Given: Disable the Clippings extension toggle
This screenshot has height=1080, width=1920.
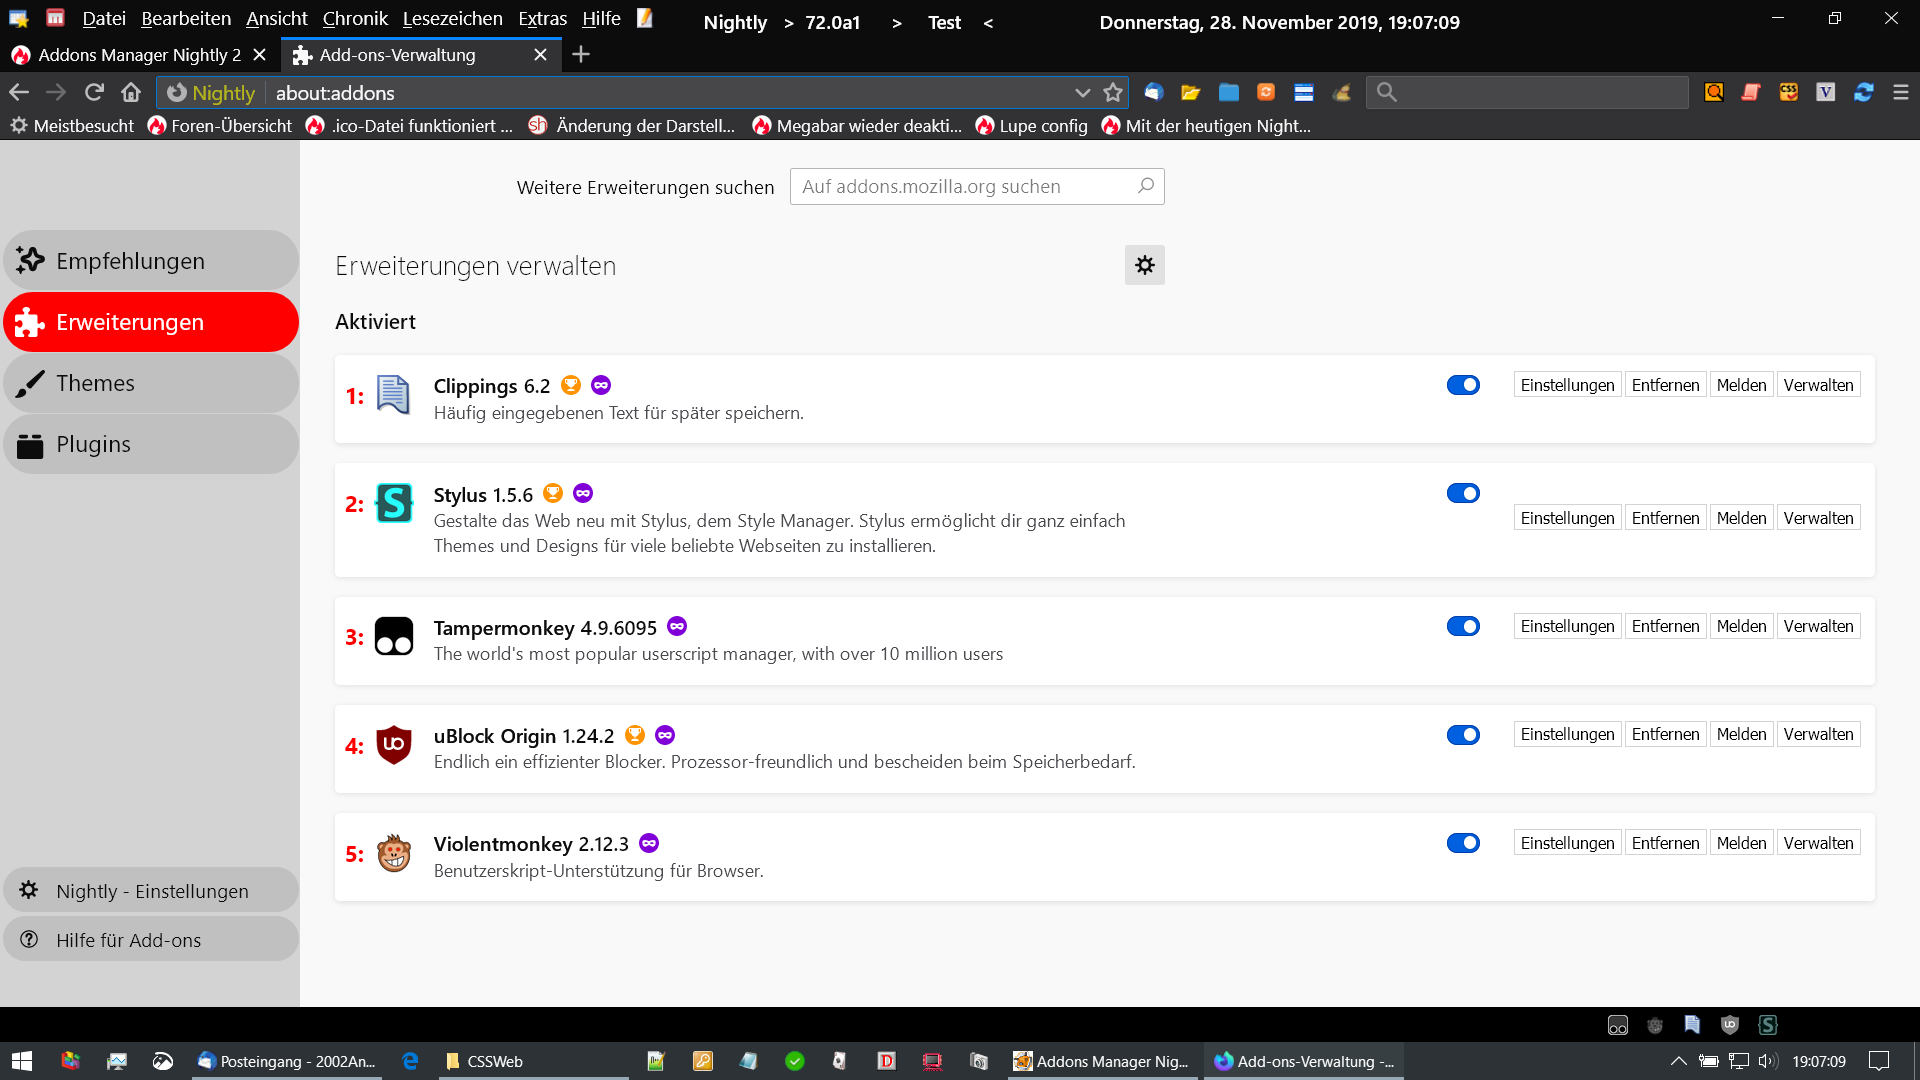Looking at the screenshot, I should (x=1462, y=385).
